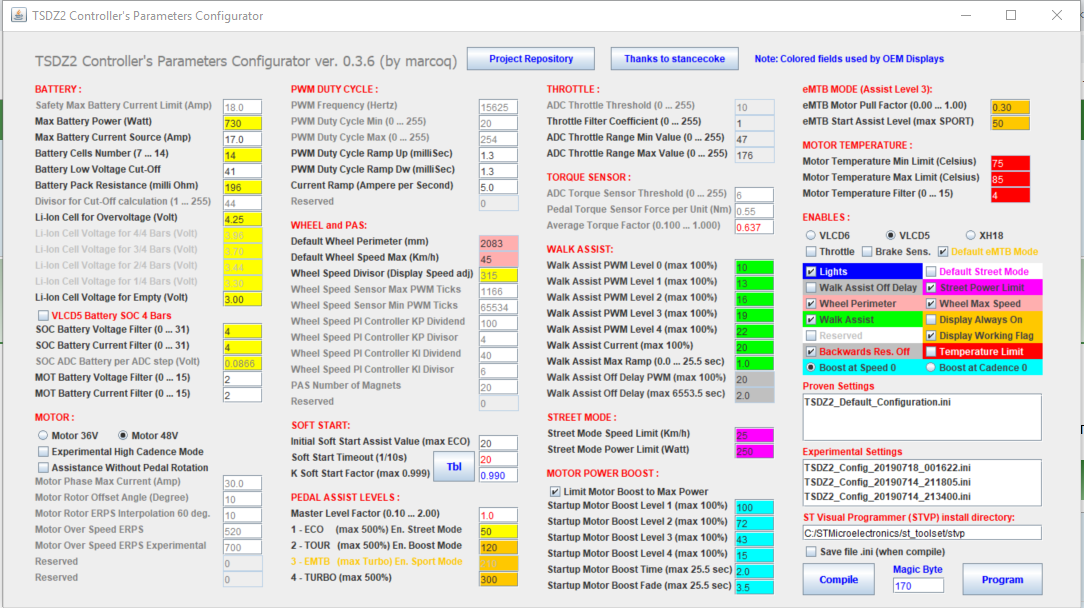Select the Motor 36V radio button

click(x=43, y=436)
